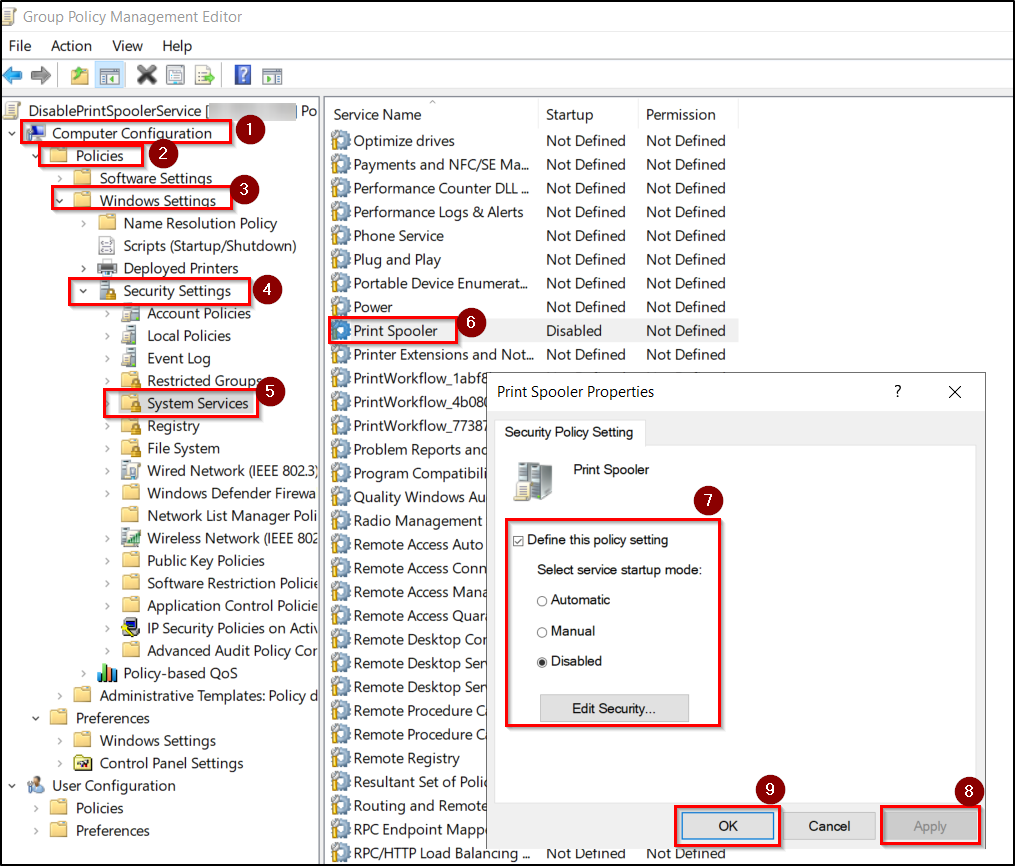The image size is (1015, 866).
Task: Click the Back arrow toolbar icon
Action: pos(14,76)
